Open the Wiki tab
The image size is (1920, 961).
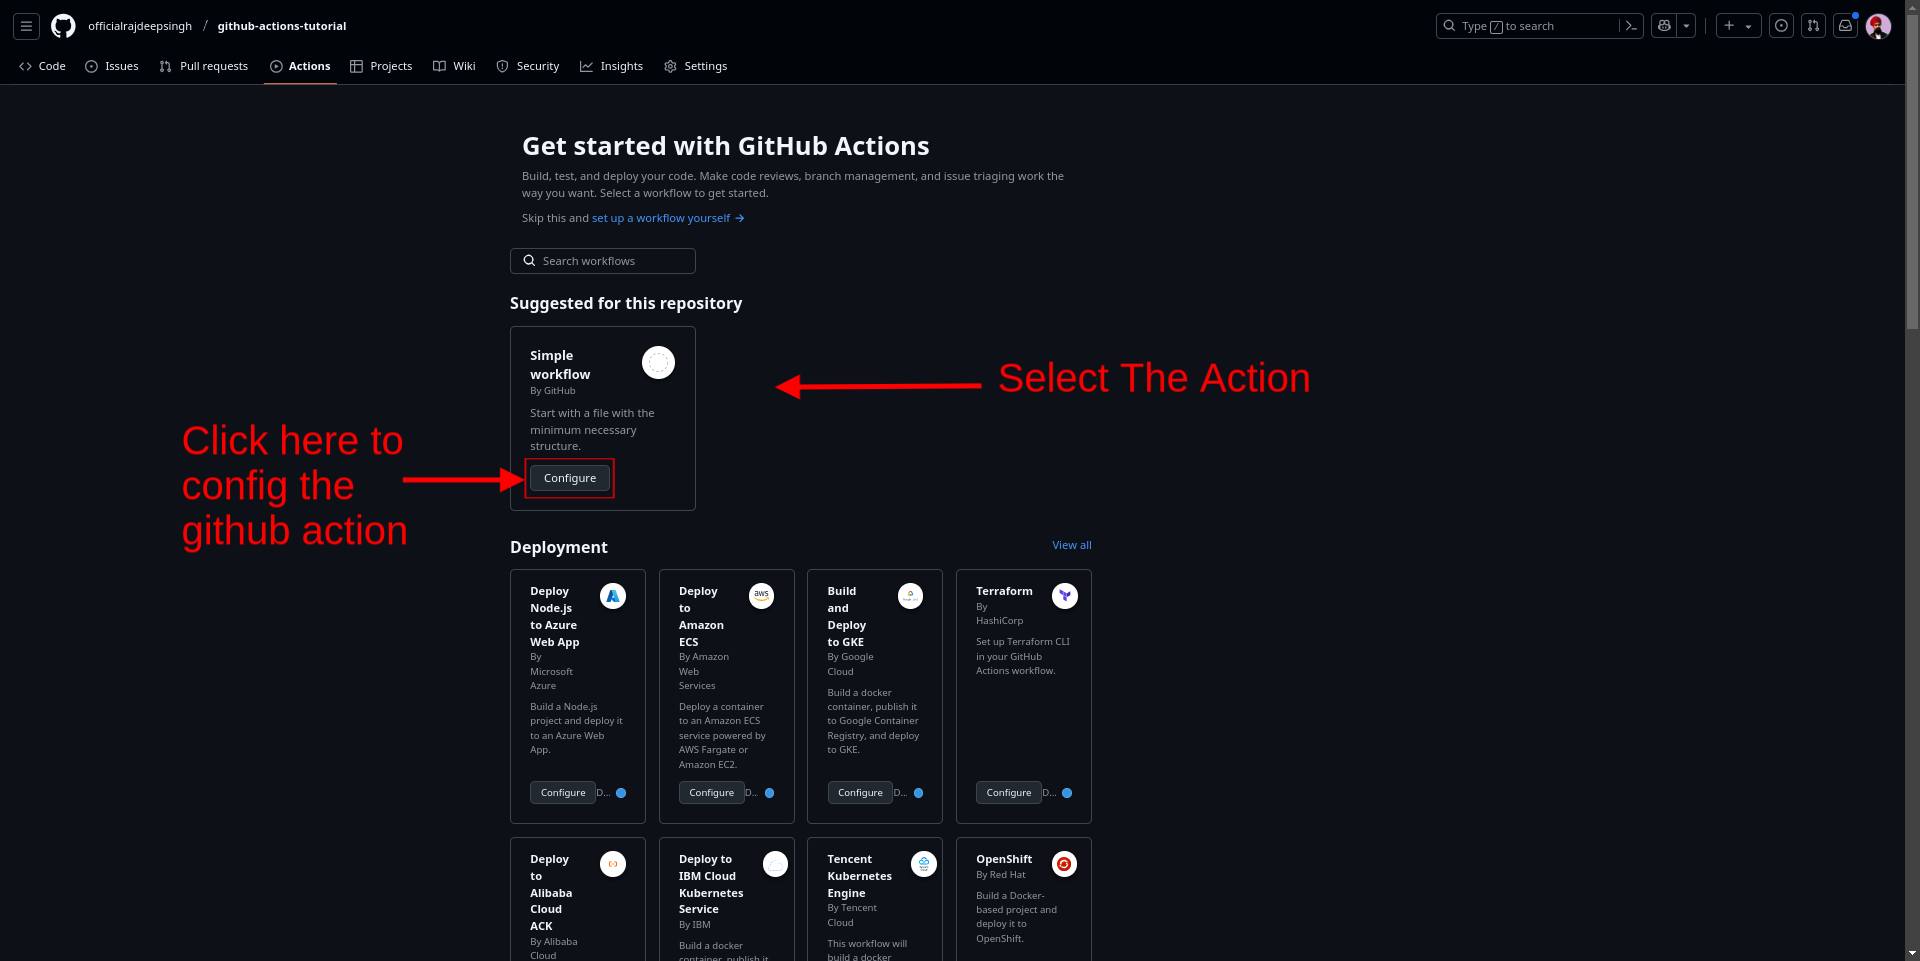tap(454, 66)
